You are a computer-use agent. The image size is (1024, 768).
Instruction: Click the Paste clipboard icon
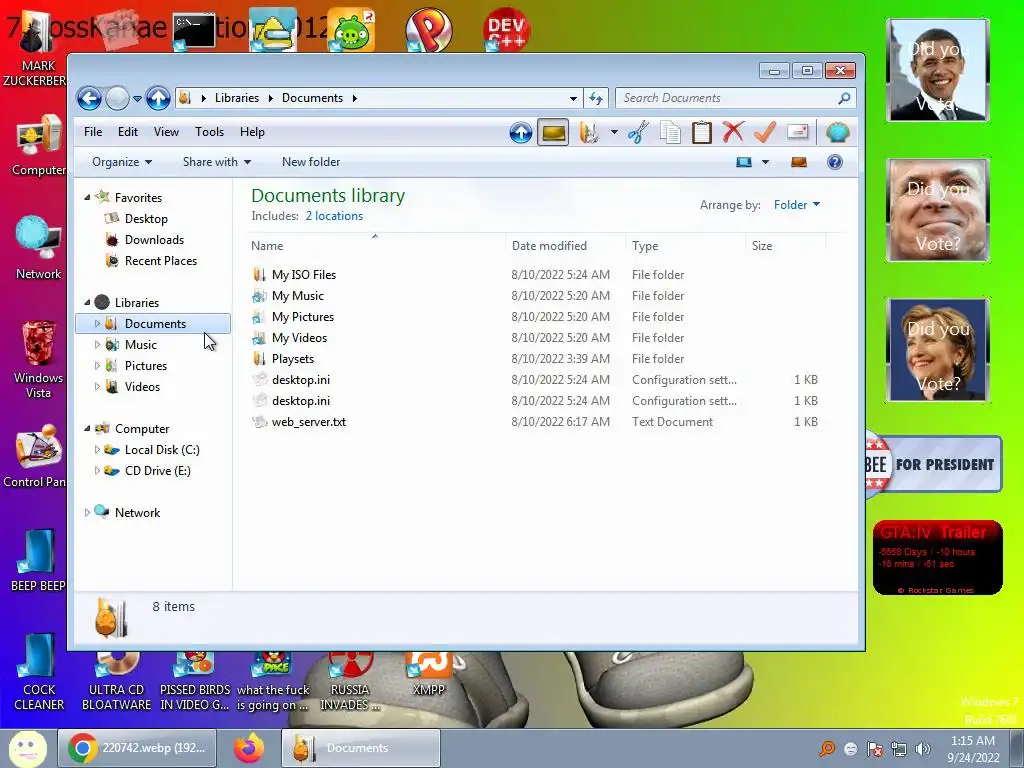(x=701, y=133)
